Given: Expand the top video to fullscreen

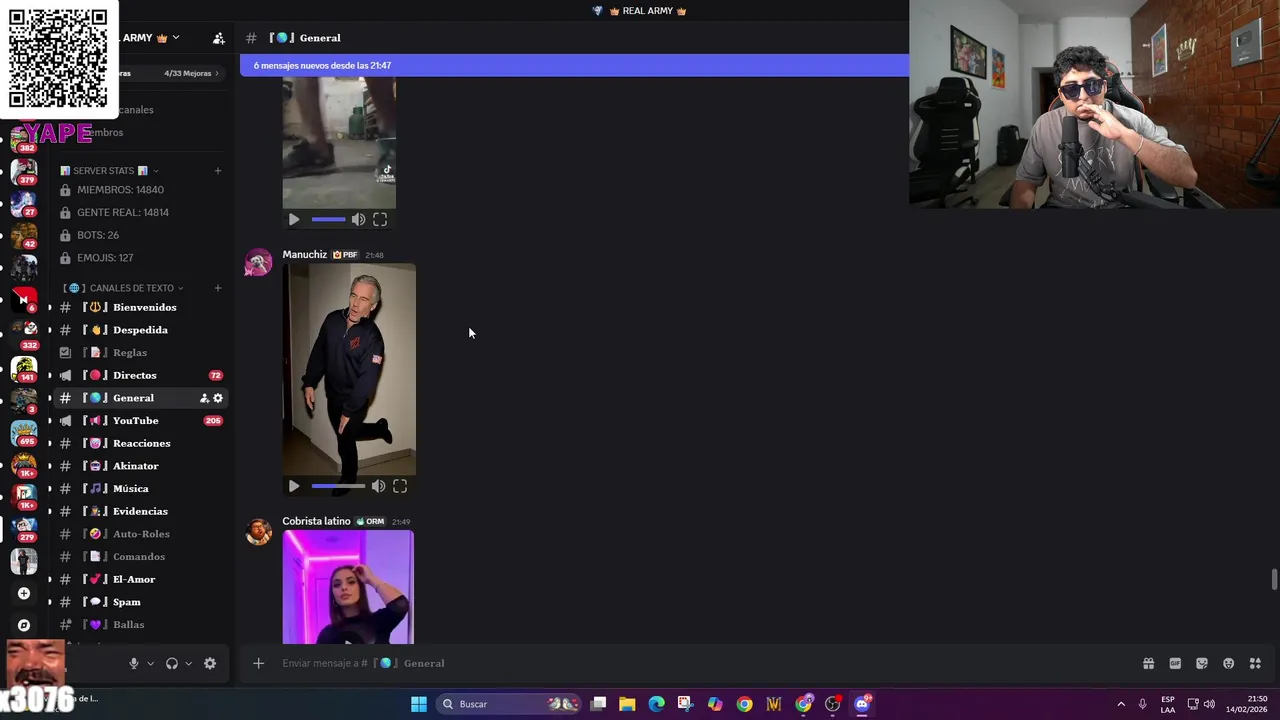Looking at the screenshot, I should click(380, 219).
